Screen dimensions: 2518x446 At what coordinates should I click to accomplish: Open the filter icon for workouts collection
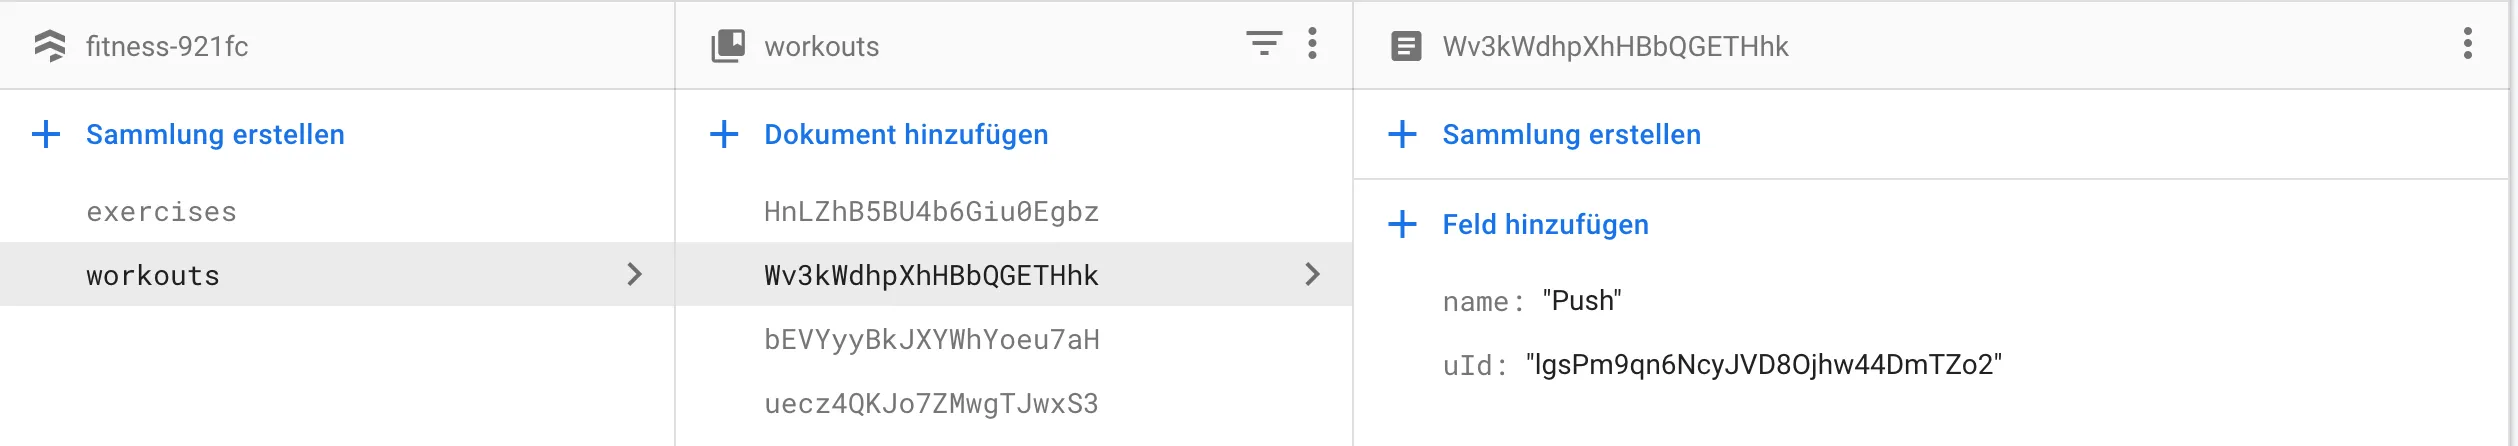point(1263,44)
